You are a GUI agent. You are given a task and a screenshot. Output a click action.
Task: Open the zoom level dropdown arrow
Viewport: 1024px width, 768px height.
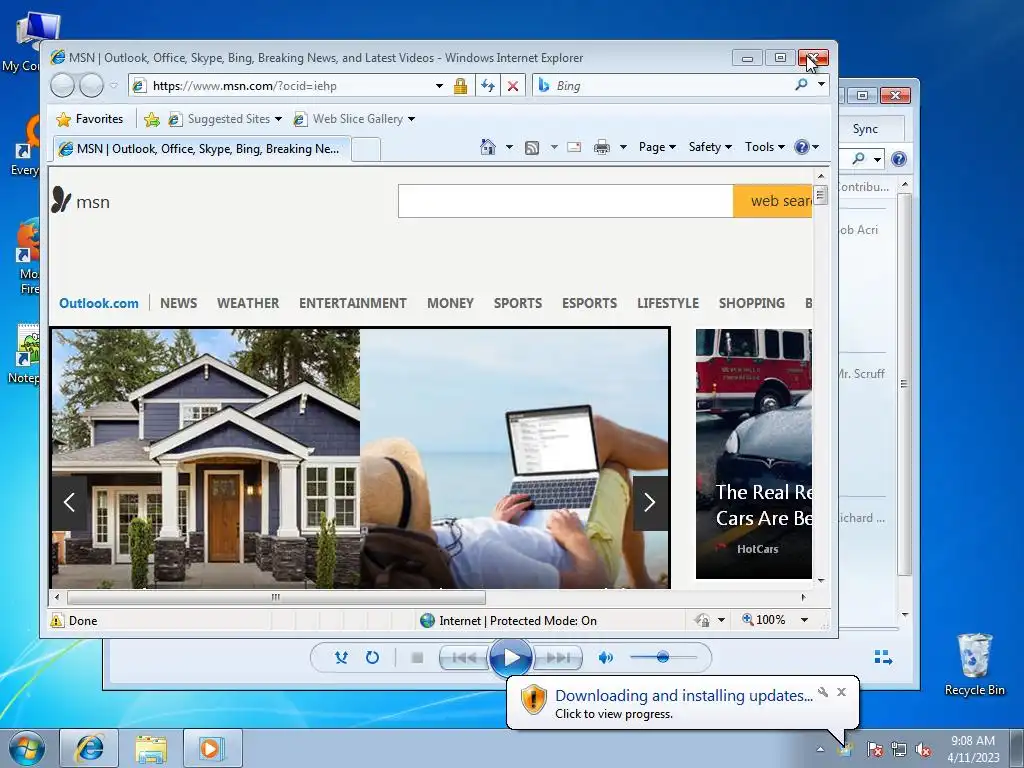[805, 620]
